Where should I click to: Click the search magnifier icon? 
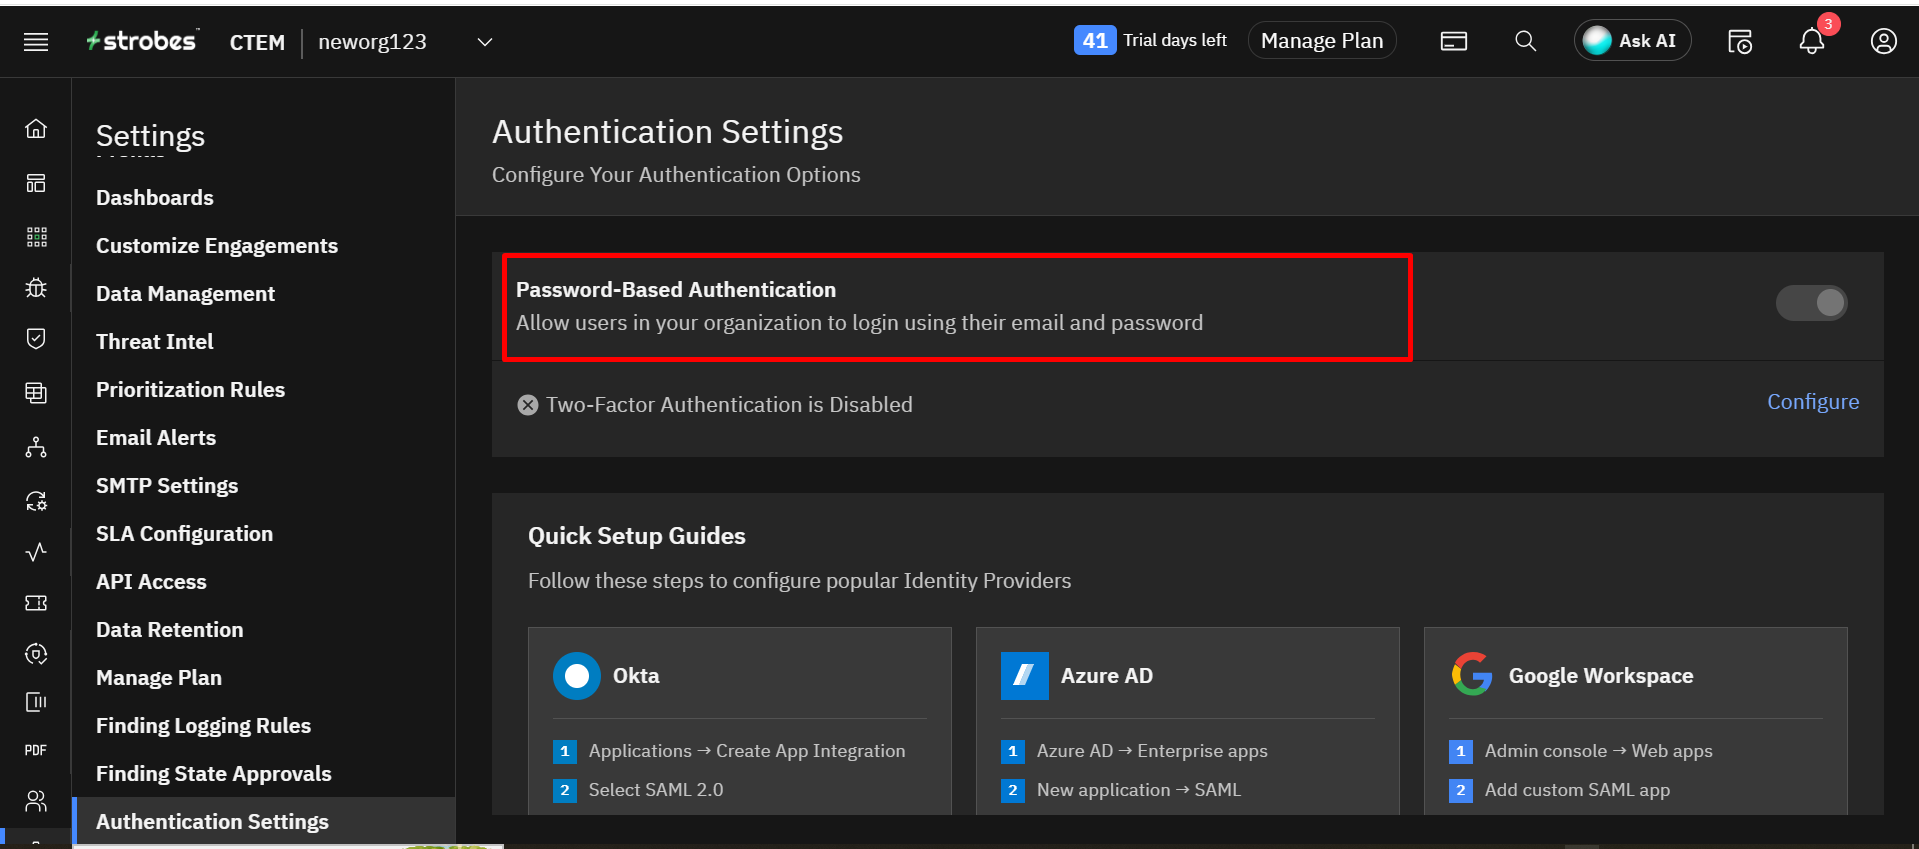click(1525, 41)
